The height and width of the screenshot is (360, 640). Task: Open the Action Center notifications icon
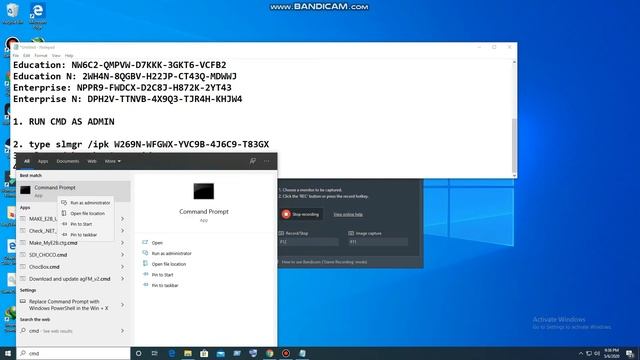point(630,353)
